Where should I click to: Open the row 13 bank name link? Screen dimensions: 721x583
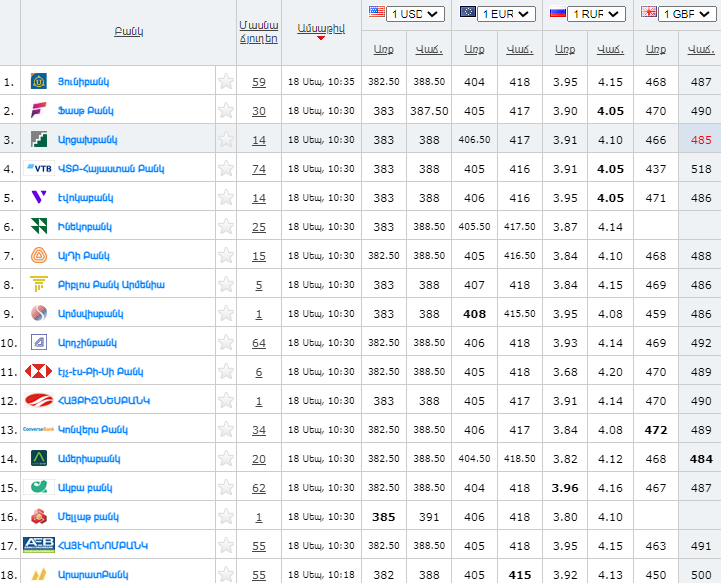click(92, 429)
